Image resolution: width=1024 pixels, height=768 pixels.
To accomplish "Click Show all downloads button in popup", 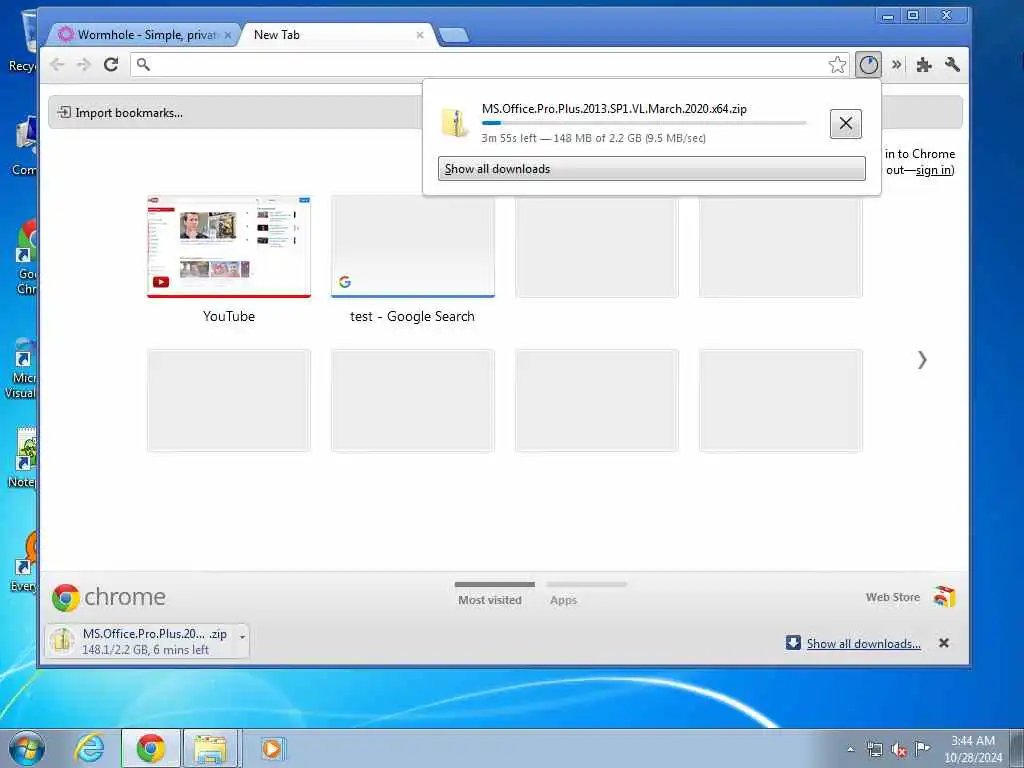I will click(x=652, y=168).
